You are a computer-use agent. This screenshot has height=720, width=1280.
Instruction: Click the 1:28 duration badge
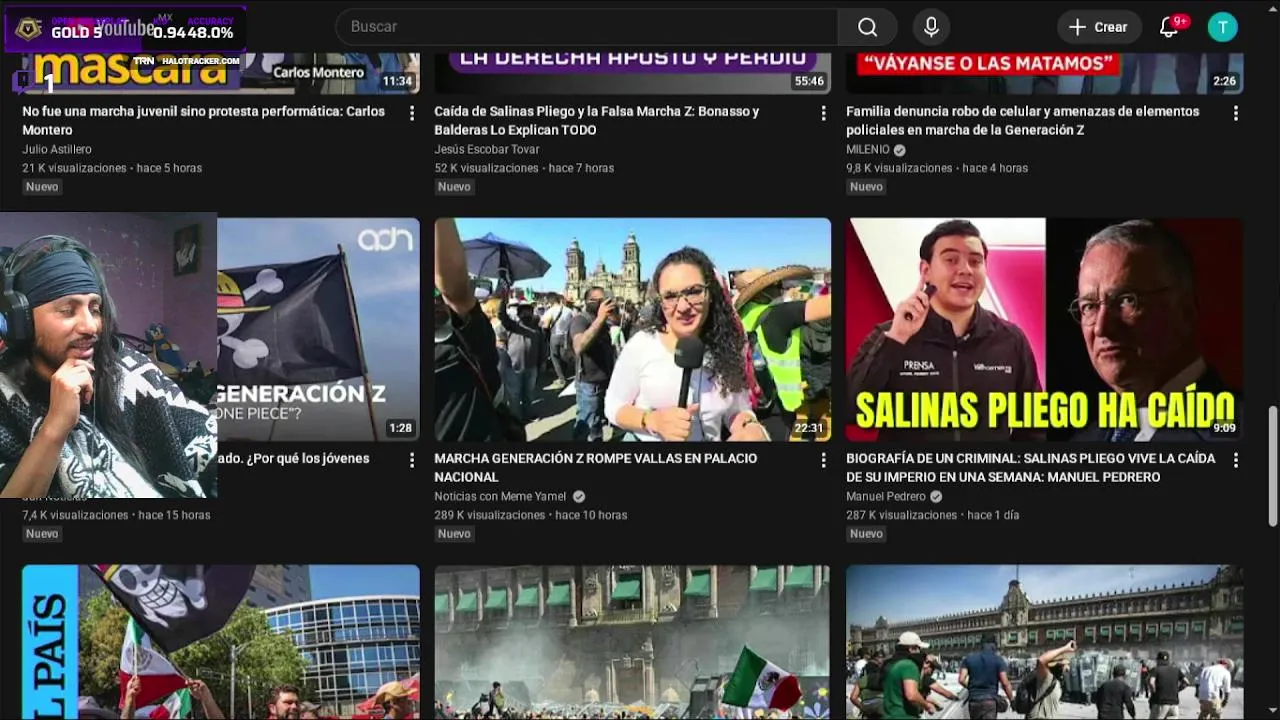tap(400, 428)
